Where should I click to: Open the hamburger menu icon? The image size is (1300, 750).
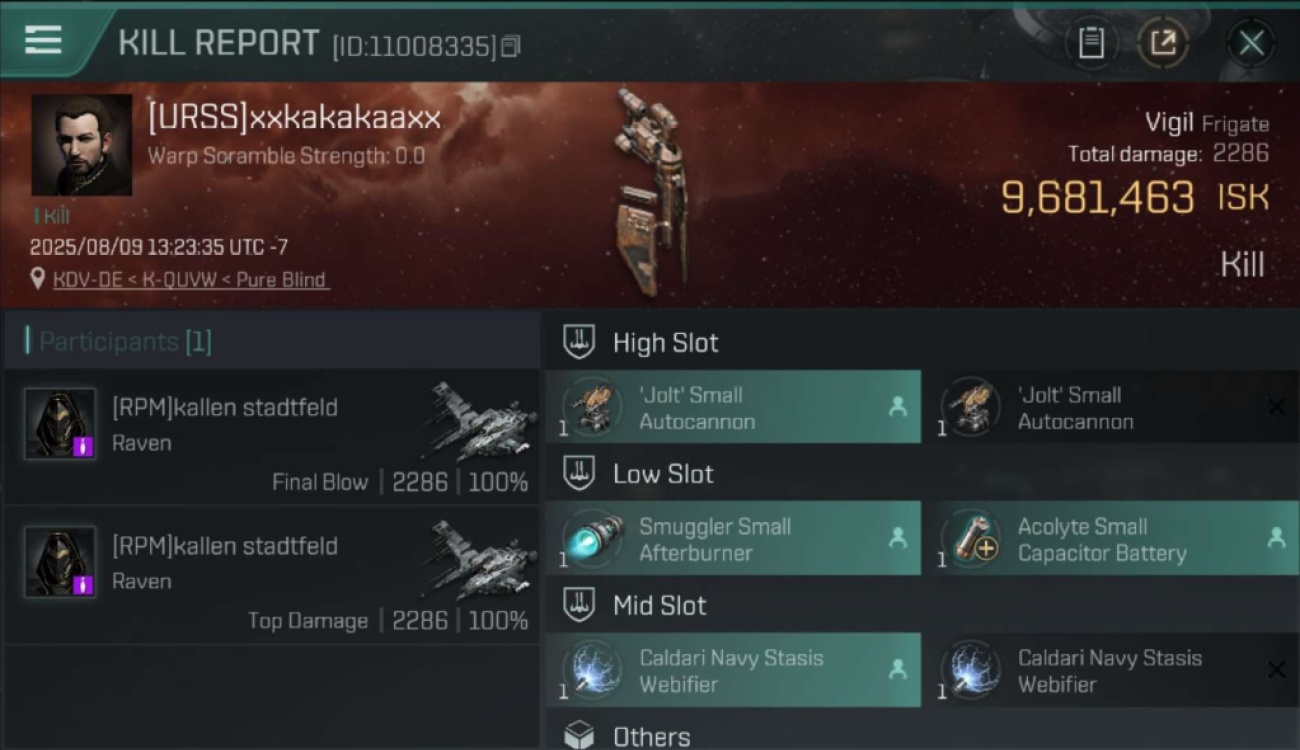coord(43,41)
